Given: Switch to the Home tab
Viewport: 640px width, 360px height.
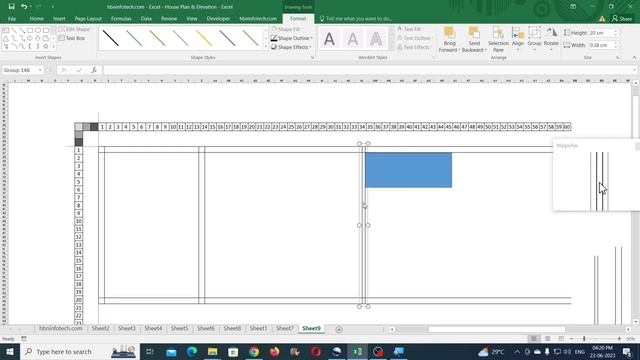Looking at the screenshot, I should [36, 19].
